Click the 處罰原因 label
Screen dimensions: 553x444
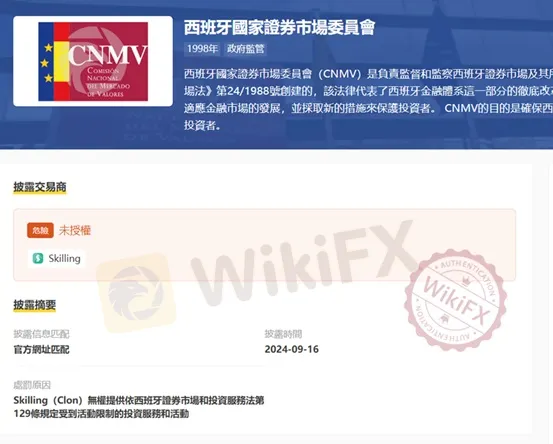pos(32,385)
